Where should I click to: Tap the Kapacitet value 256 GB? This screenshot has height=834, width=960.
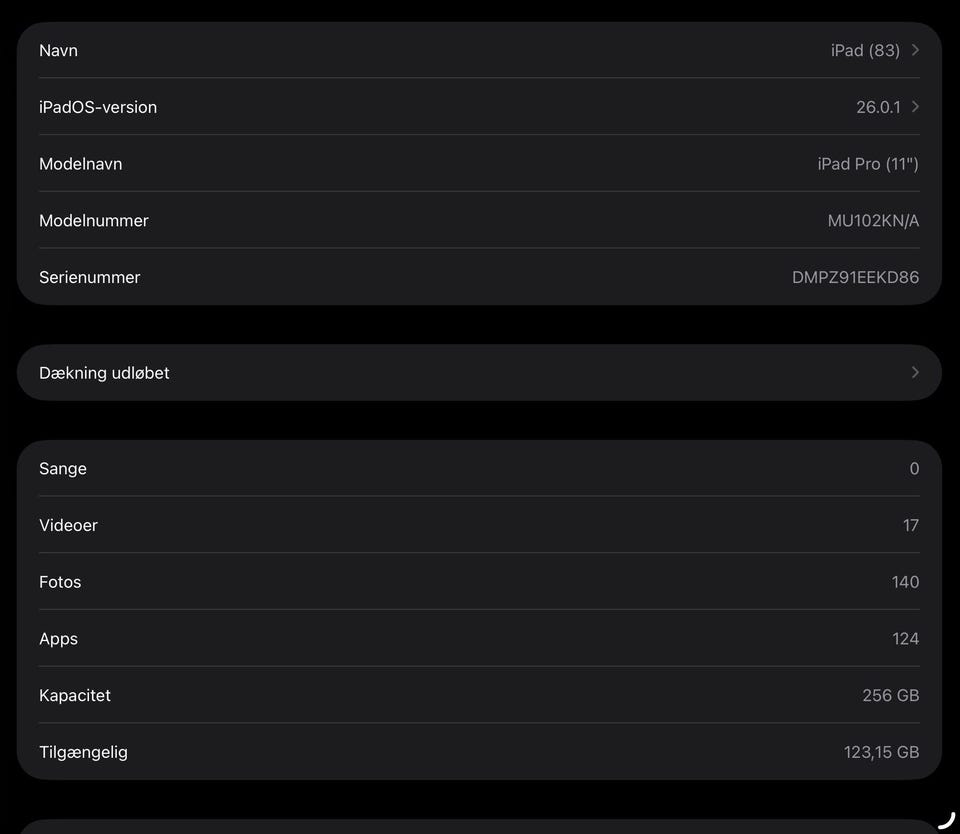[890, 695]
